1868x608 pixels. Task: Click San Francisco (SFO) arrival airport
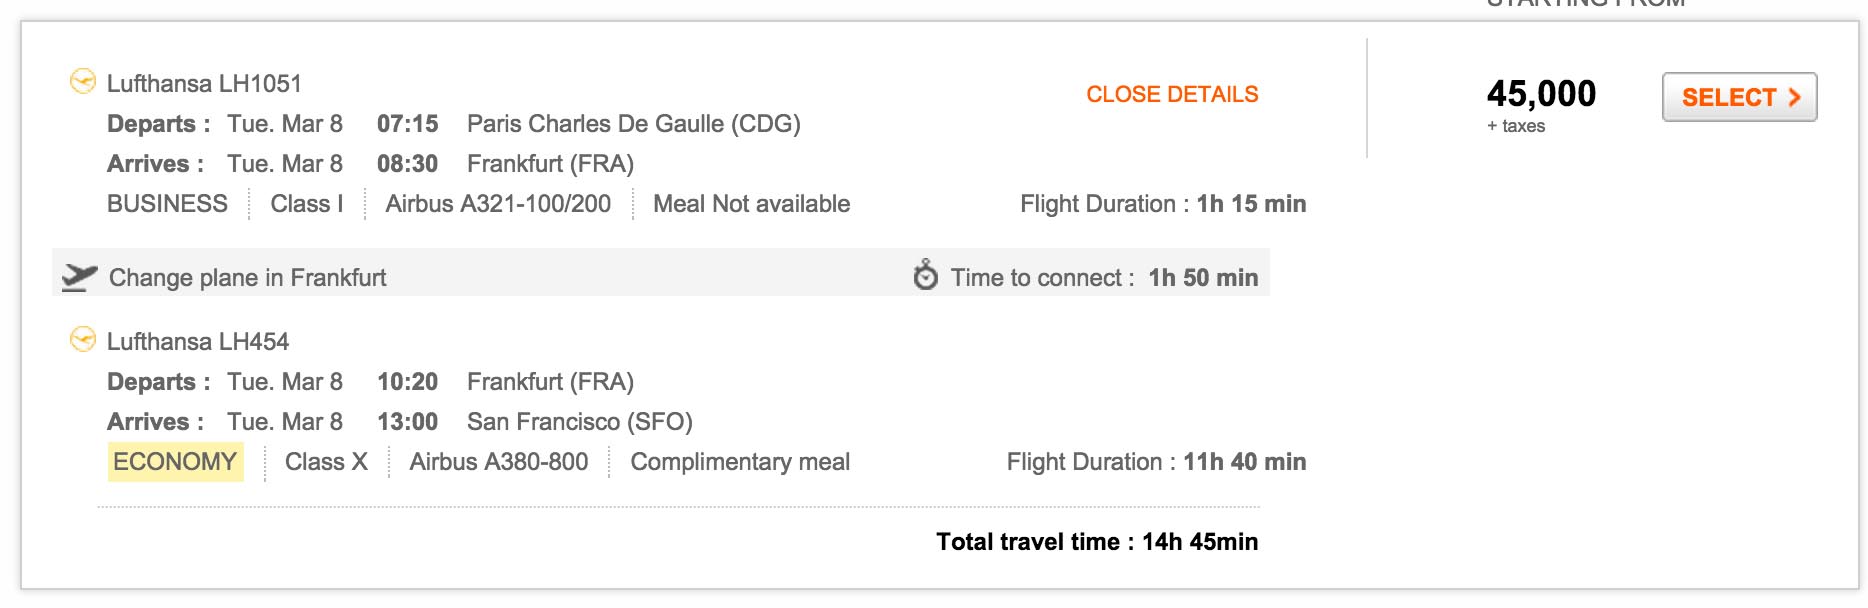[579, 422]
